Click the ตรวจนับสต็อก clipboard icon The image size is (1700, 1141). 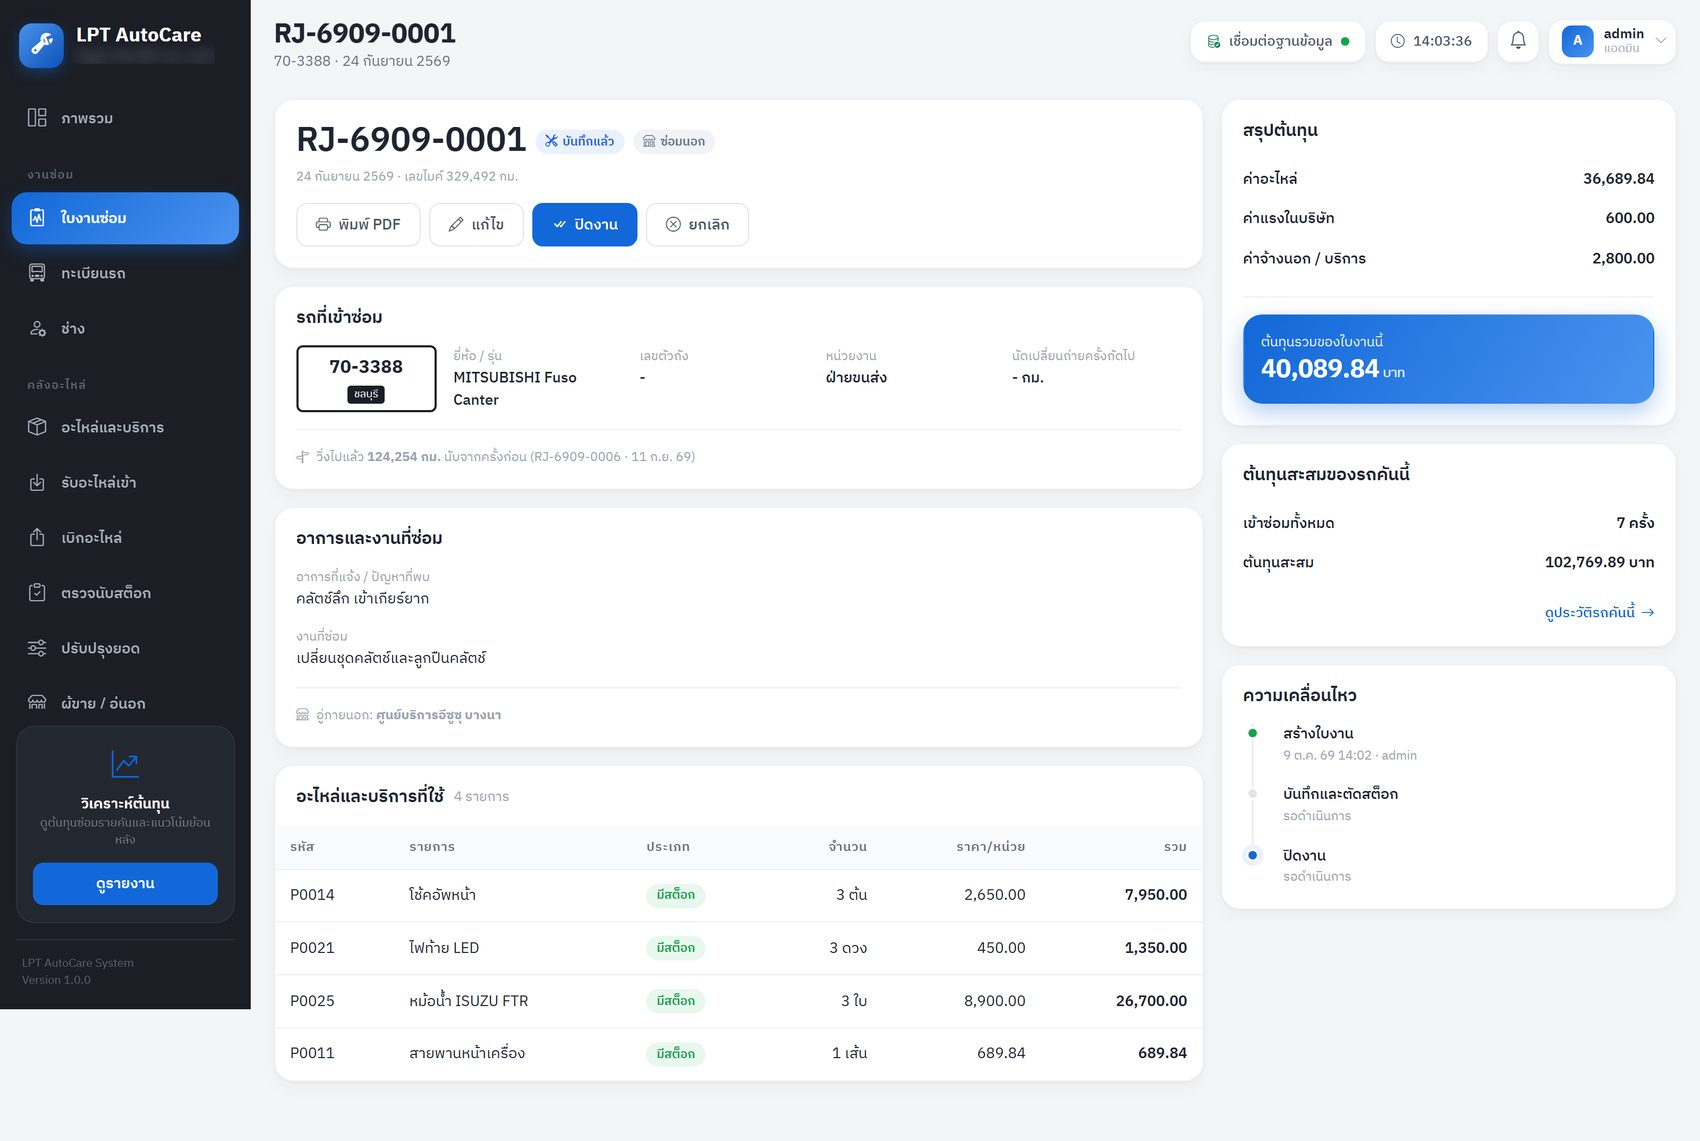coord(37,592)
